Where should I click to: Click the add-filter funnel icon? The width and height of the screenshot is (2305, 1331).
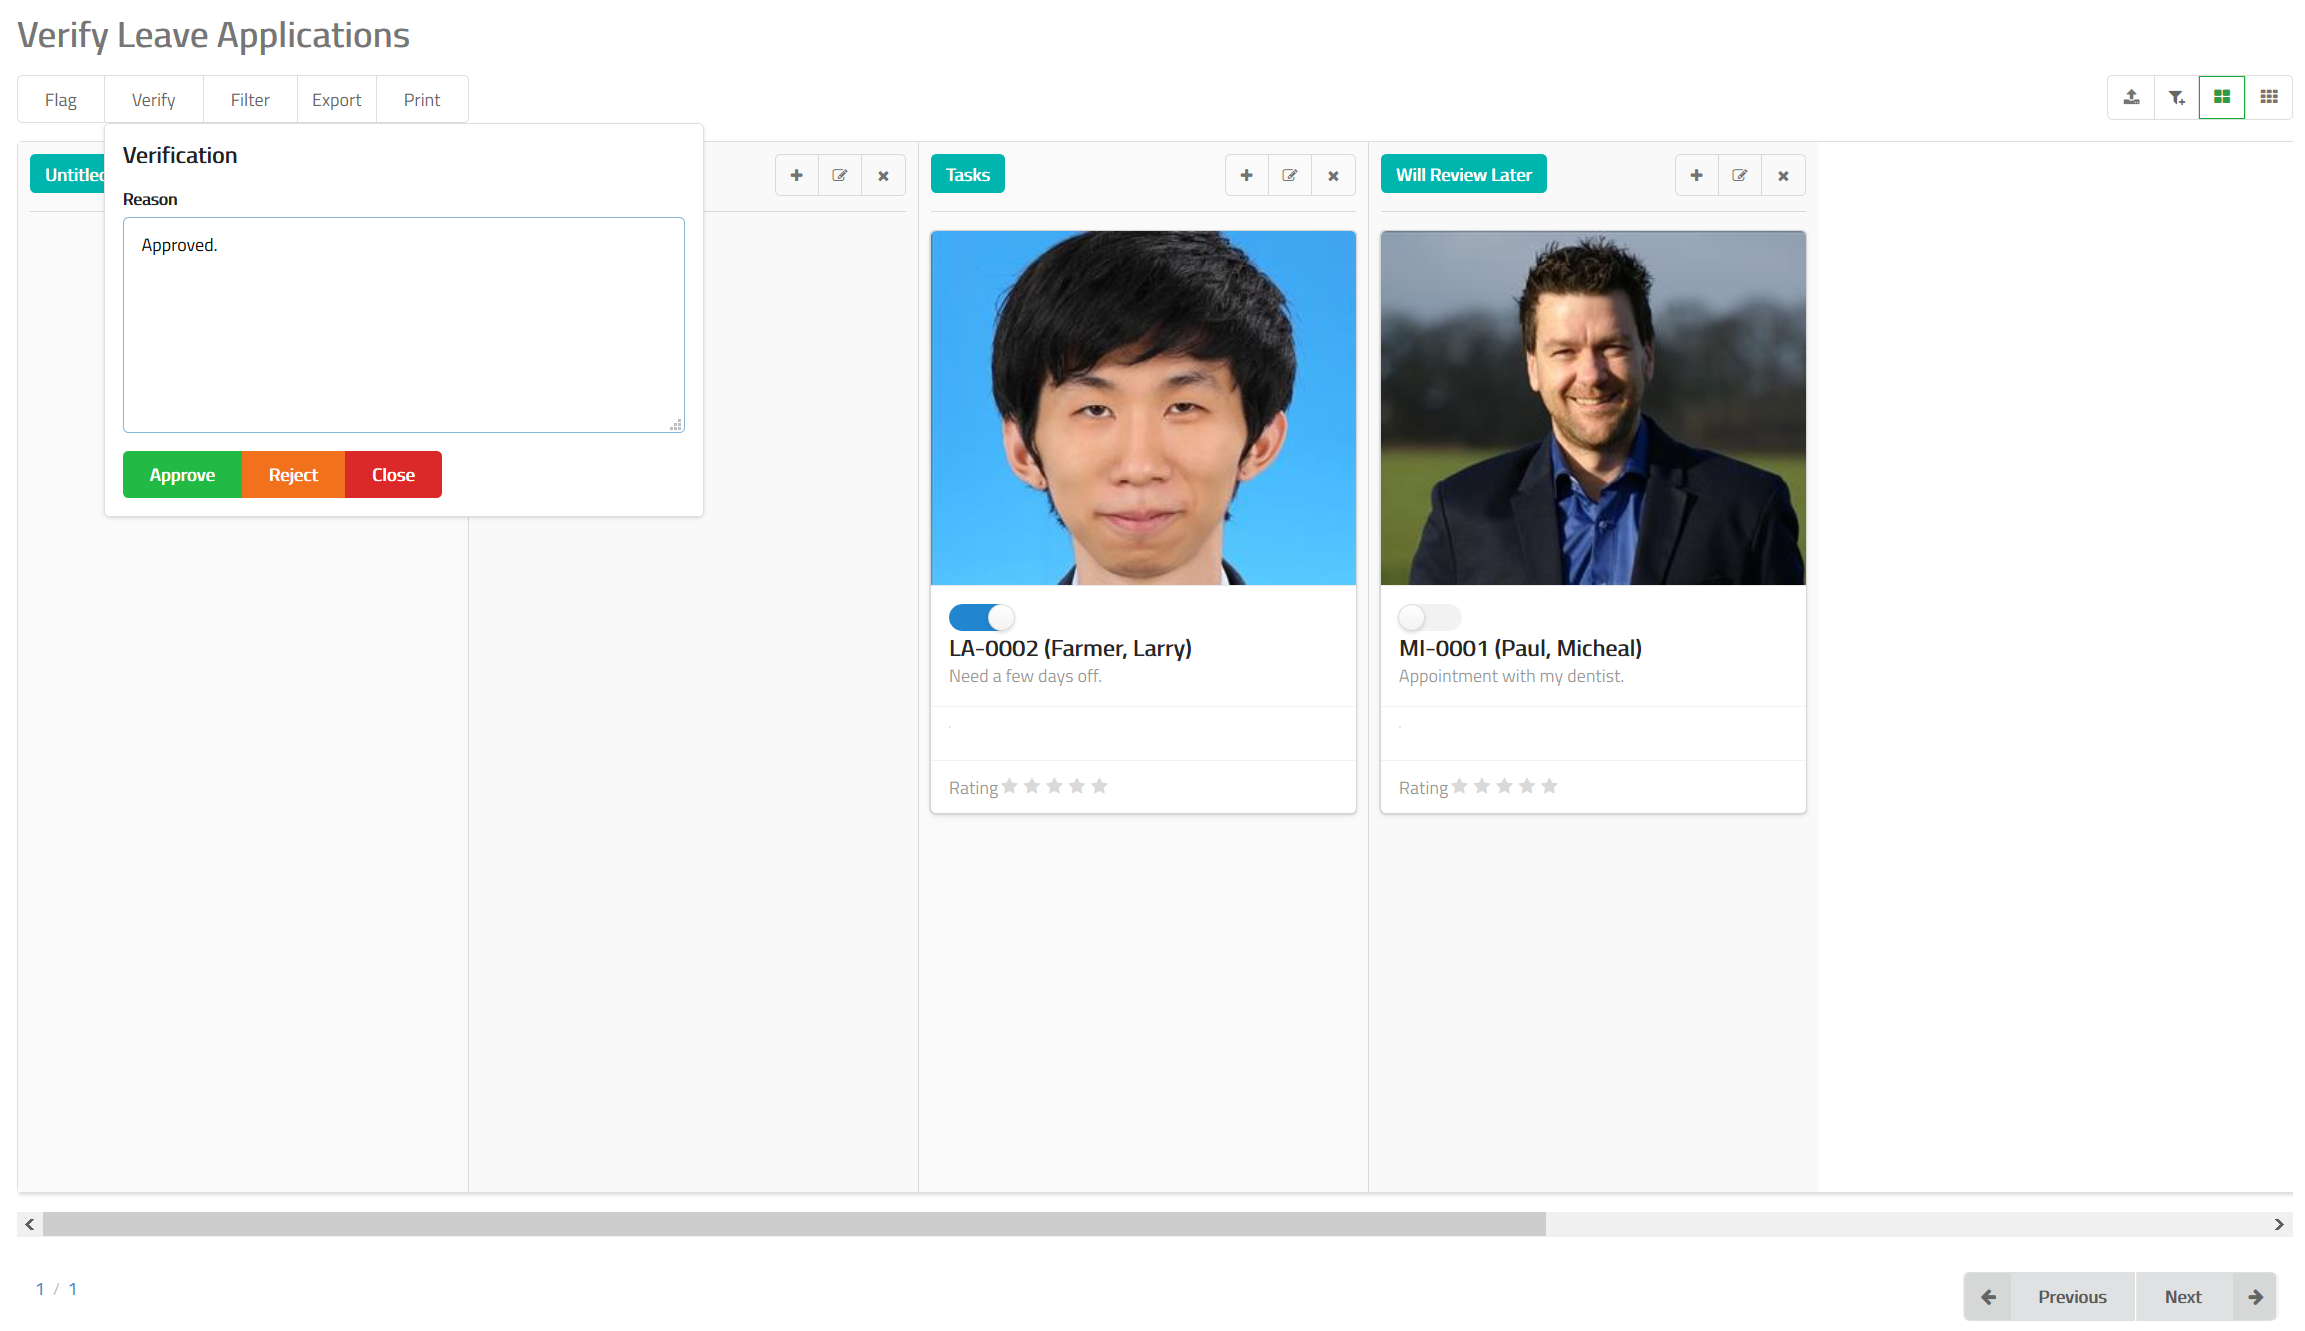[2176, 97]
